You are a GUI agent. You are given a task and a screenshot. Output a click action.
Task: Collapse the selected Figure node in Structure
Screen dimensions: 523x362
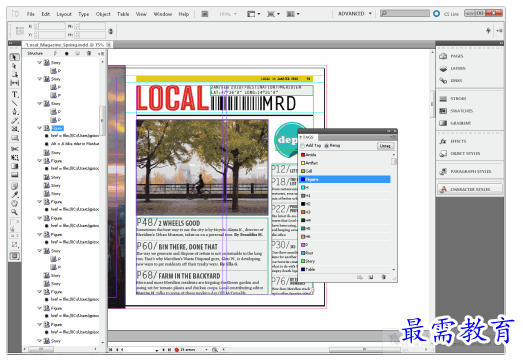pyautogui.click(x=40, y=128)
